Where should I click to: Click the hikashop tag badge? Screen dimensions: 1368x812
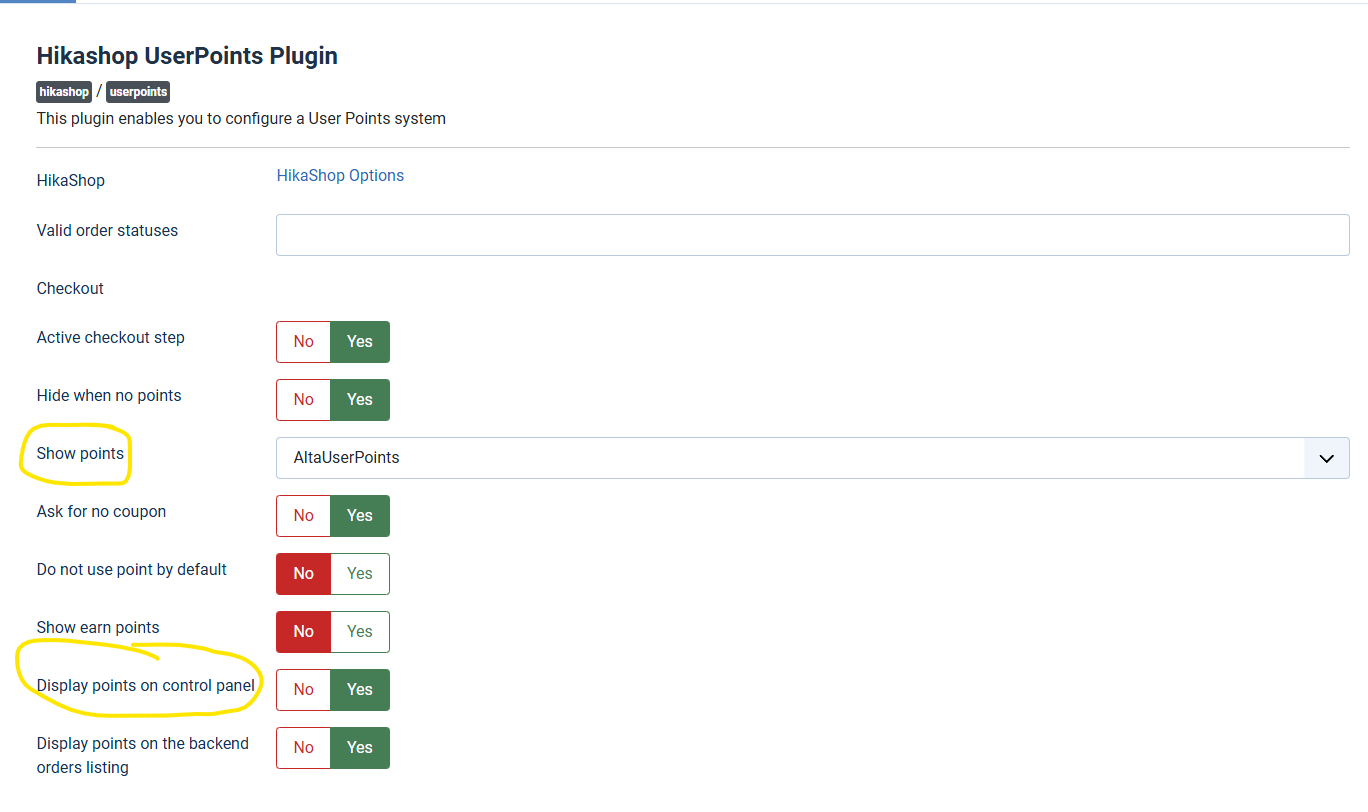pyautogui.click(x=64, y=92)
